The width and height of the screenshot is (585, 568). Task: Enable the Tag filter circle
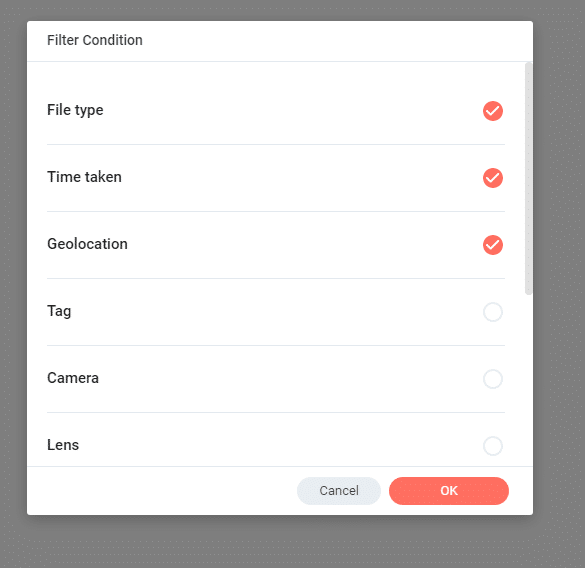[492, 312]
